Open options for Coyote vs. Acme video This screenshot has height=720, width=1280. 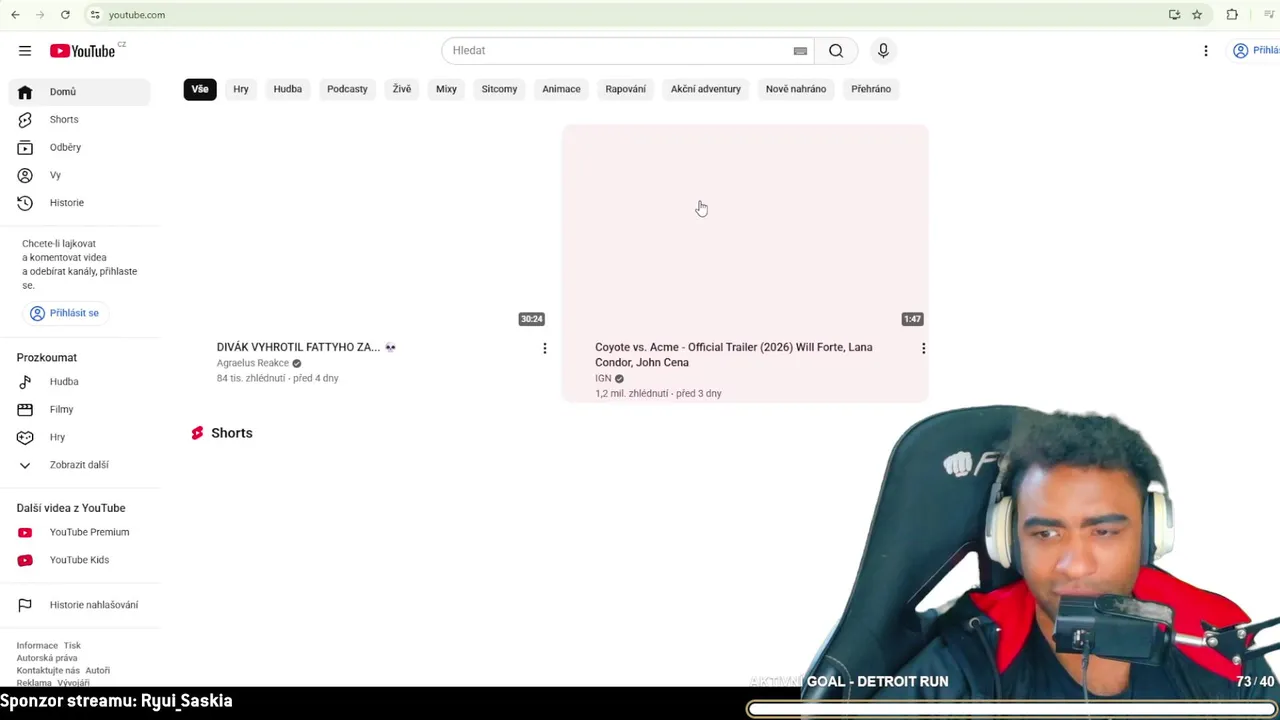tap(923, 348)
